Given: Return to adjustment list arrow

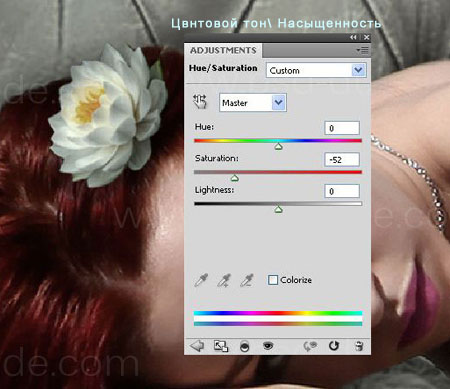Looking at the screenshot, I should [197, 346].
